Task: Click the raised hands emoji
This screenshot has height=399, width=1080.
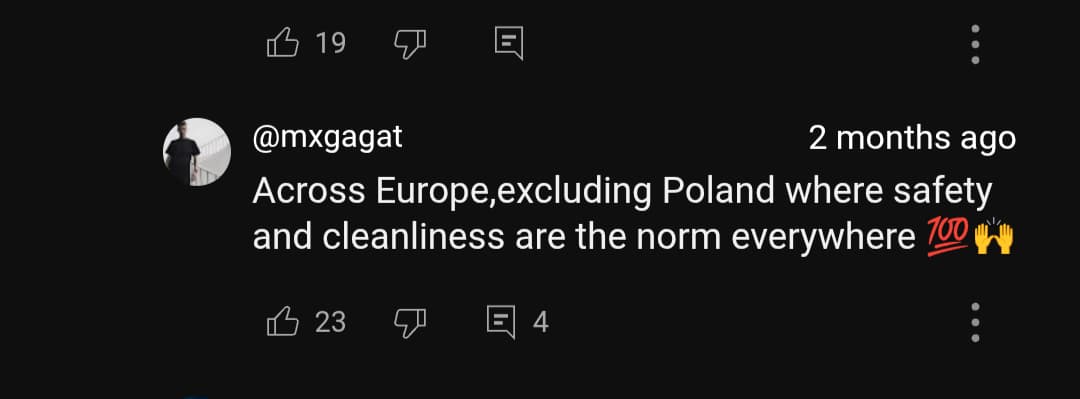Action: [x=994, y=236]
